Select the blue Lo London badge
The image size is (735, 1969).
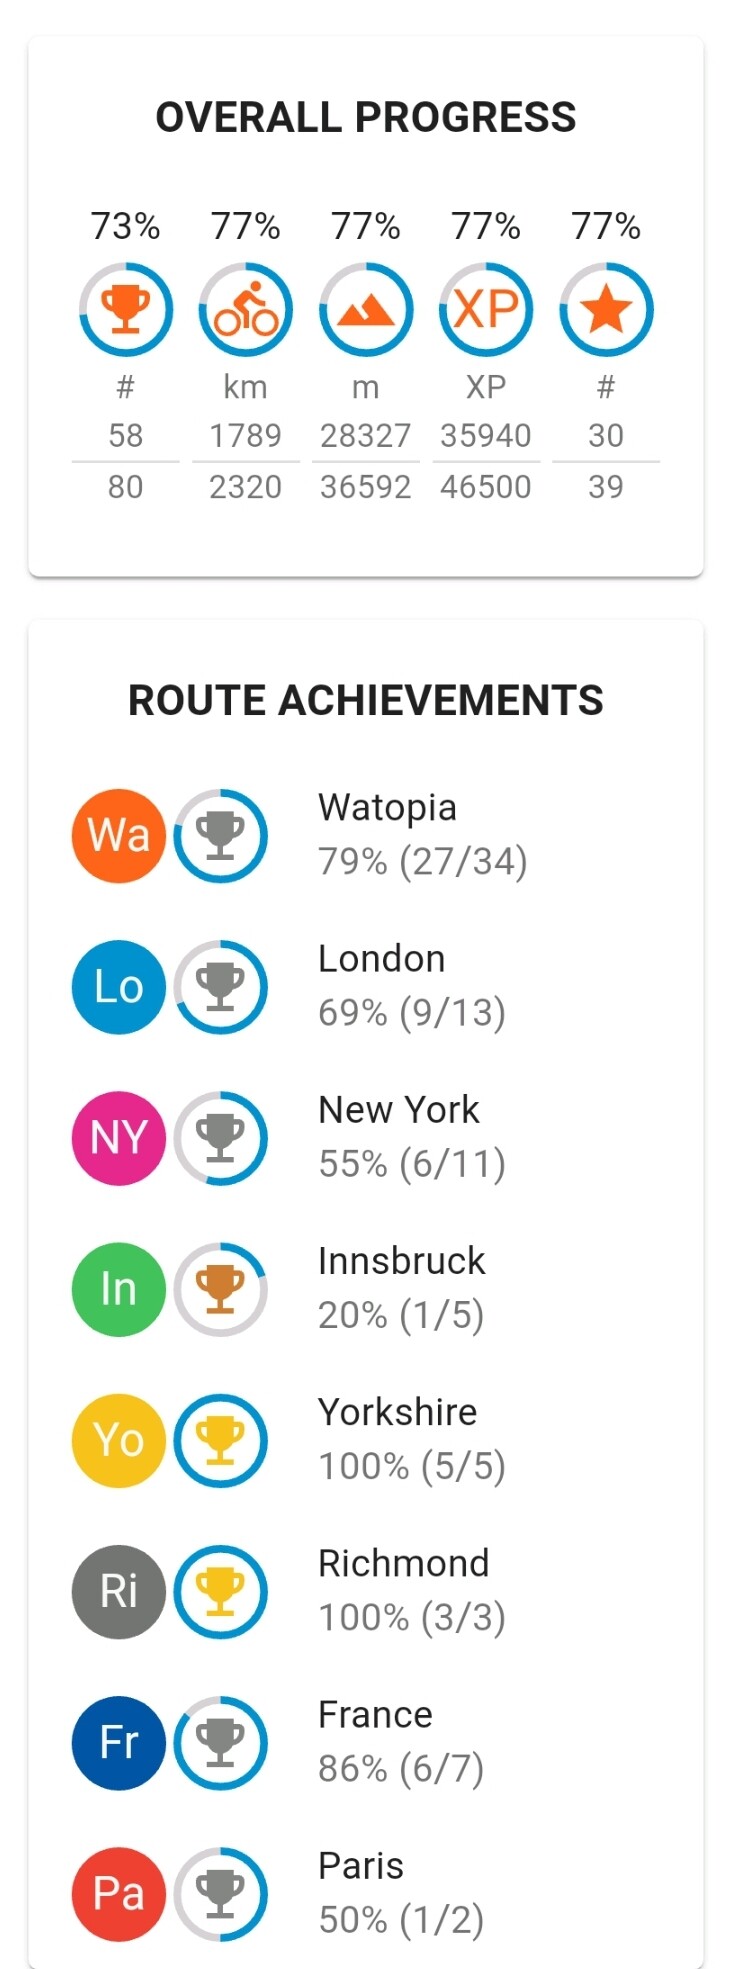tap(119, 987)
